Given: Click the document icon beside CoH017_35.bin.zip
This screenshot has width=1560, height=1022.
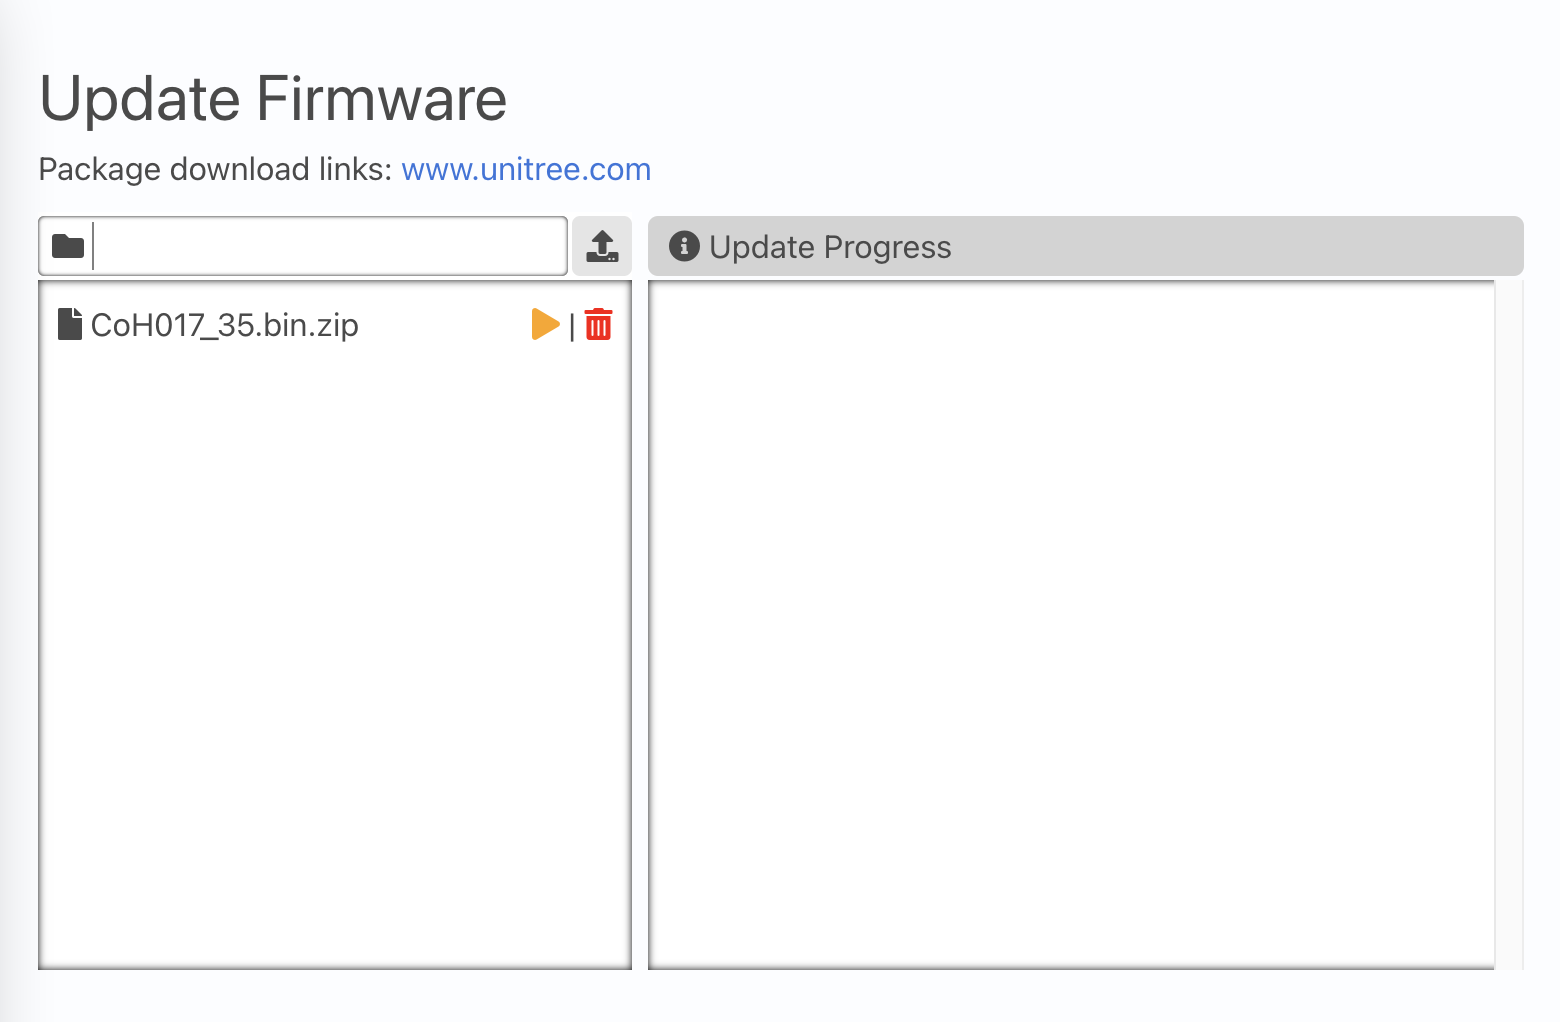Looking at the screenshot, I should 70,324.
